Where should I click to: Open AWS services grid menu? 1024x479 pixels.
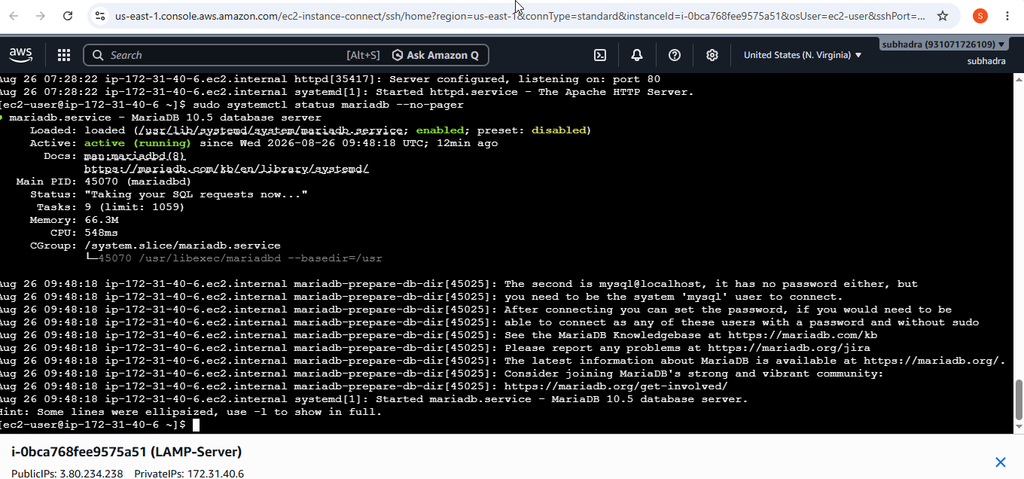63,55
